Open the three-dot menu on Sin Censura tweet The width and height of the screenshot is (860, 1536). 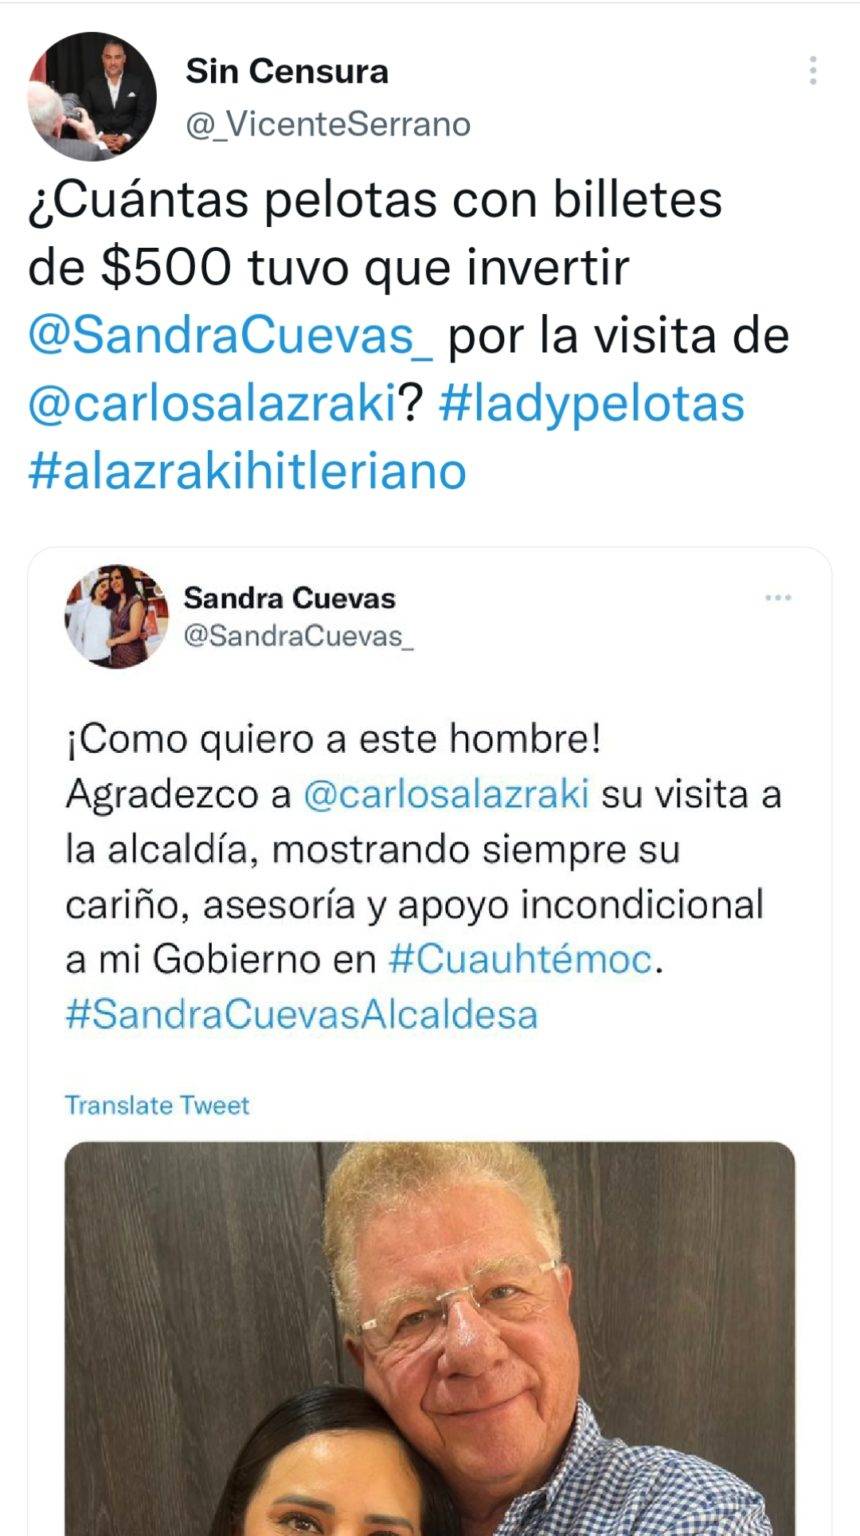point(813,70)
